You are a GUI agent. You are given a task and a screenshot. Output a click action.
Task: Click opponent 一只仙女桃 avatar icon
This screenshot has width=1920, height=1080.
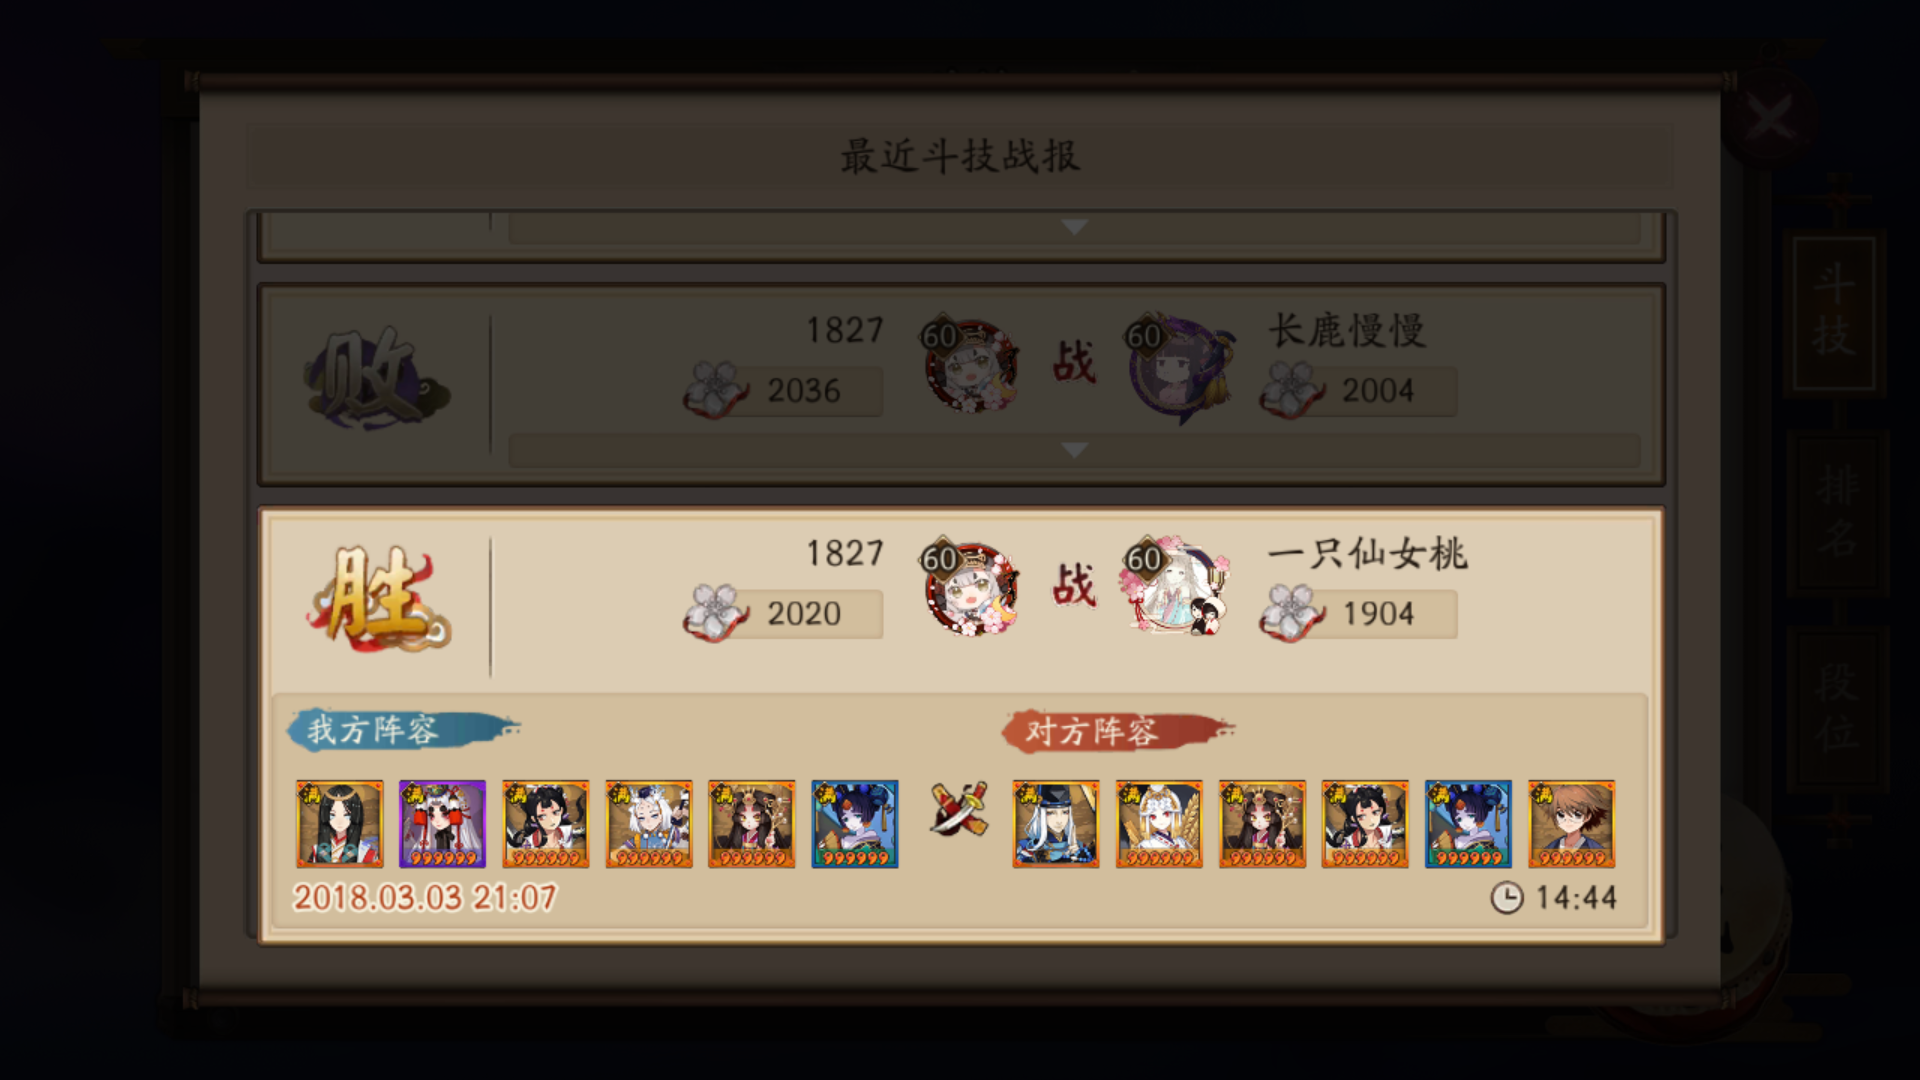(1176, 588)
